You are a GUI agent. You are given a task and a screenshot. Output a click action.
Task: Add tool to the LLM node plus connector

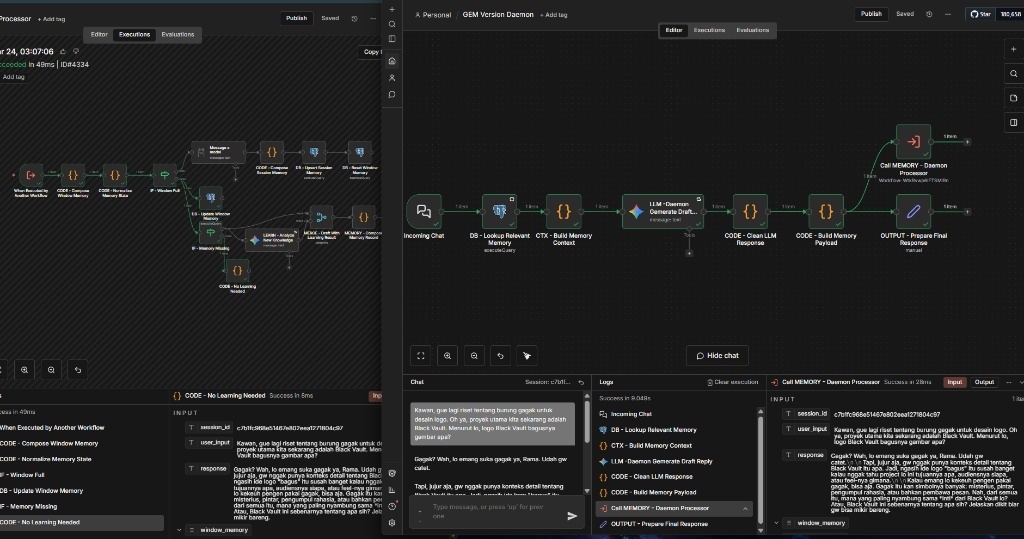click(x=688, y=253)
